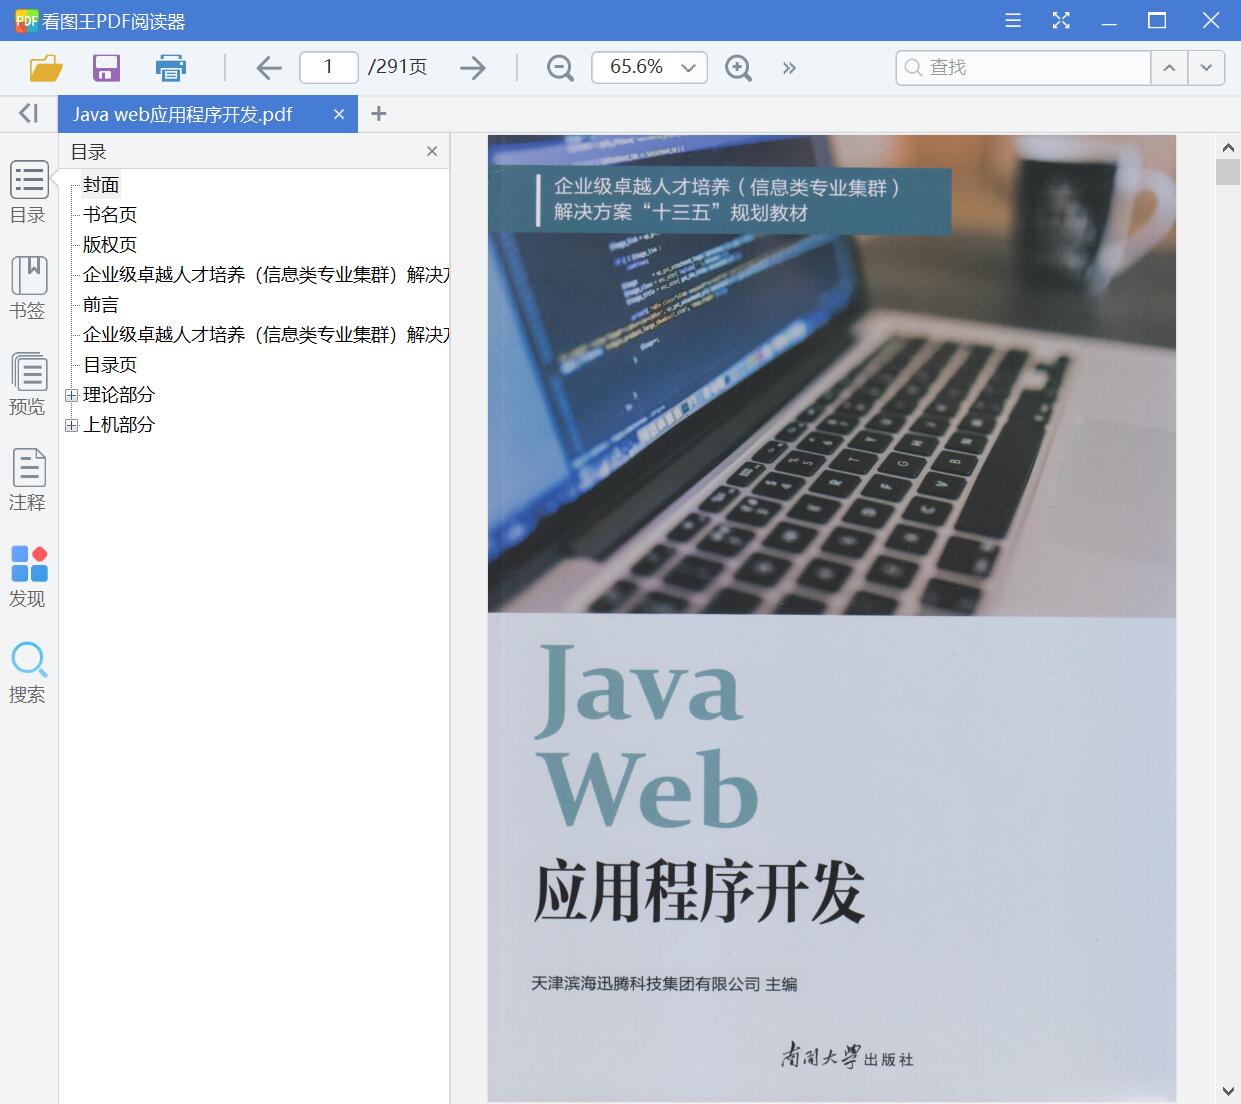Select the Java web应用程序开发.pdf tab
Image resolution: width=1241 pixels, height=1104 pixels.
click(183, 115)
